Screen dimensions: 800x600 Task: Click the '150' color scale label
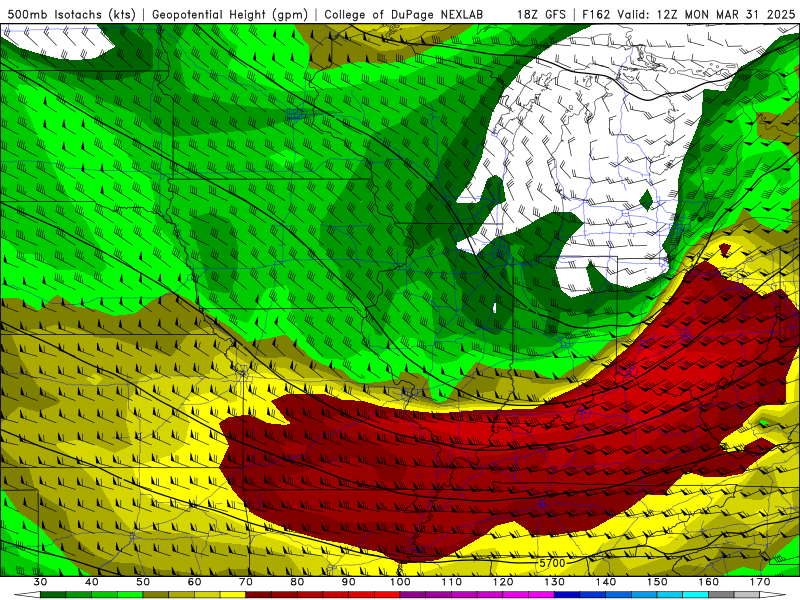[657, 582]
